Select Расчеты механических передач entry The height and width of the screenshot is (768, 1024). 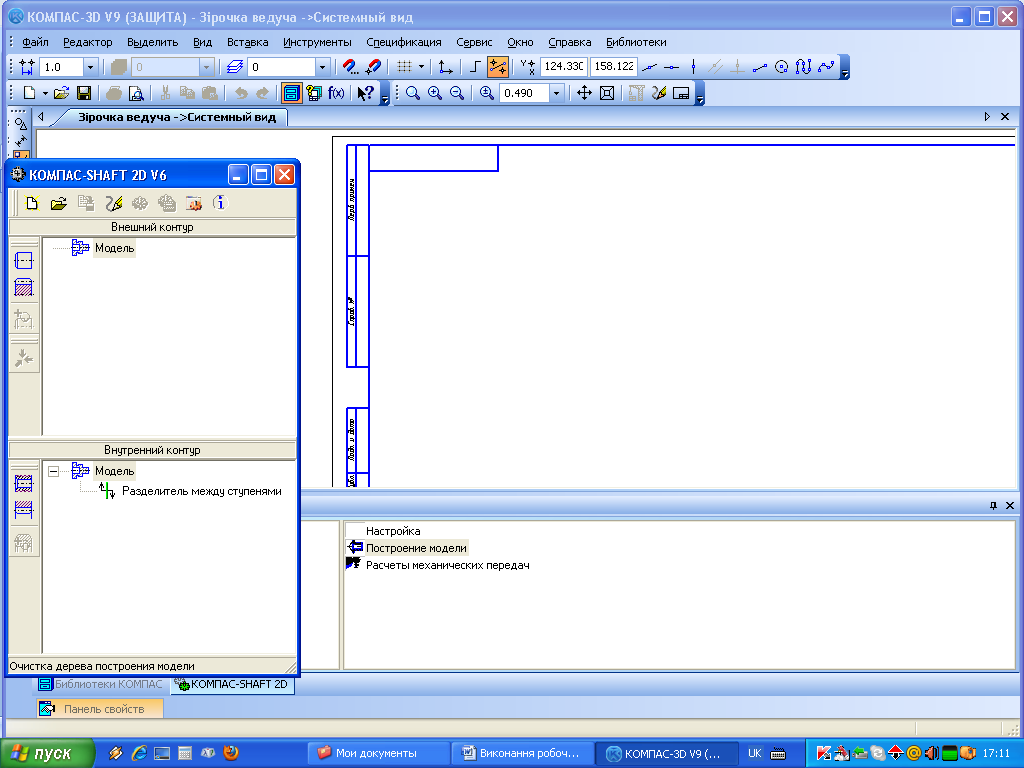tap(447, 565)
